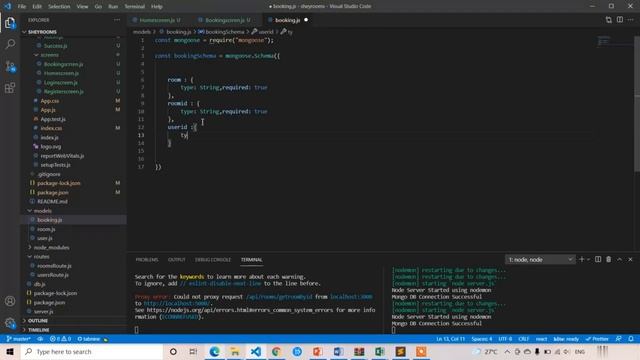Switch to the Bookingscreen.js editor tab
Screen dimensions: 640x360
(225, 20)
